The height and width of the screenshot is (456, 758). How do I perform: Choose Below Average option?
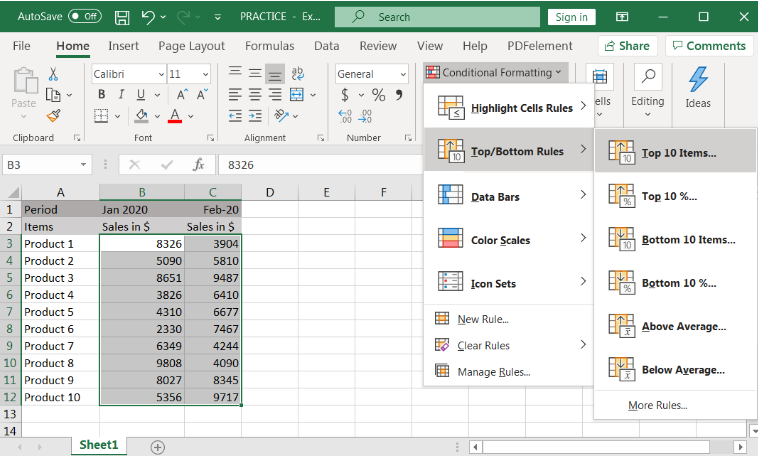tap(675, 370)
